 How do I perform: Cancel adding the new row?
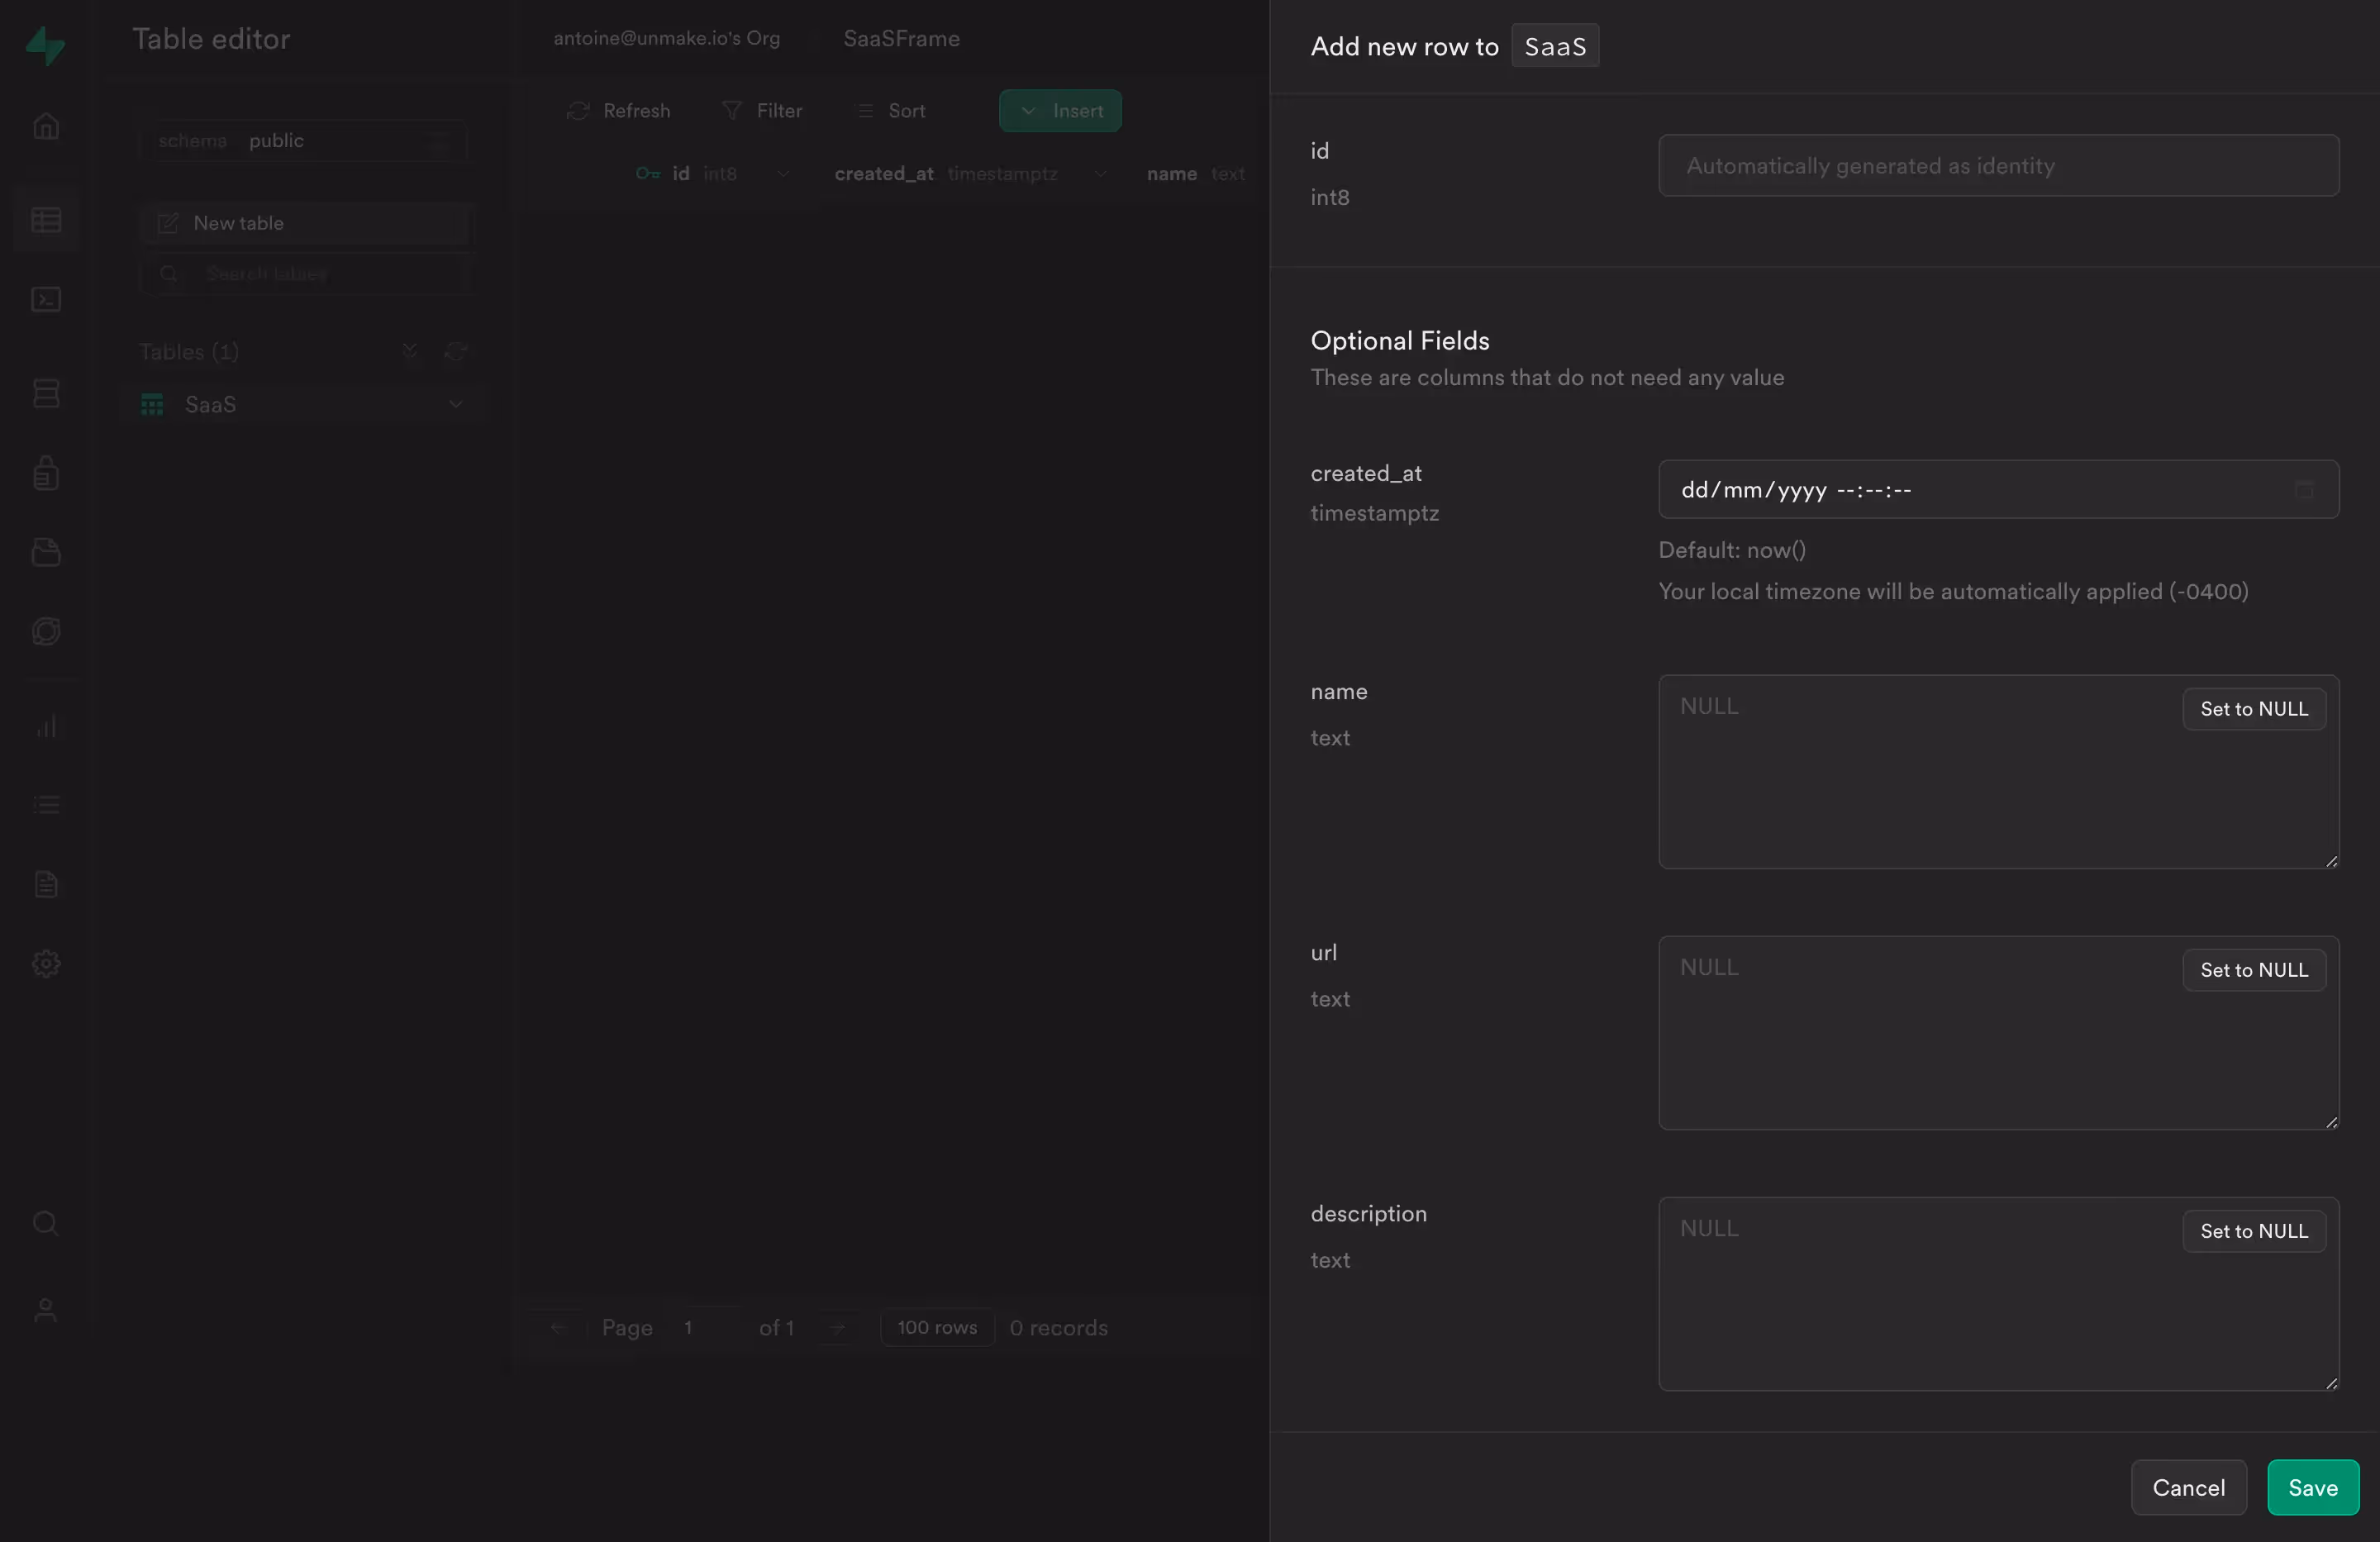pos(2188,1487)
